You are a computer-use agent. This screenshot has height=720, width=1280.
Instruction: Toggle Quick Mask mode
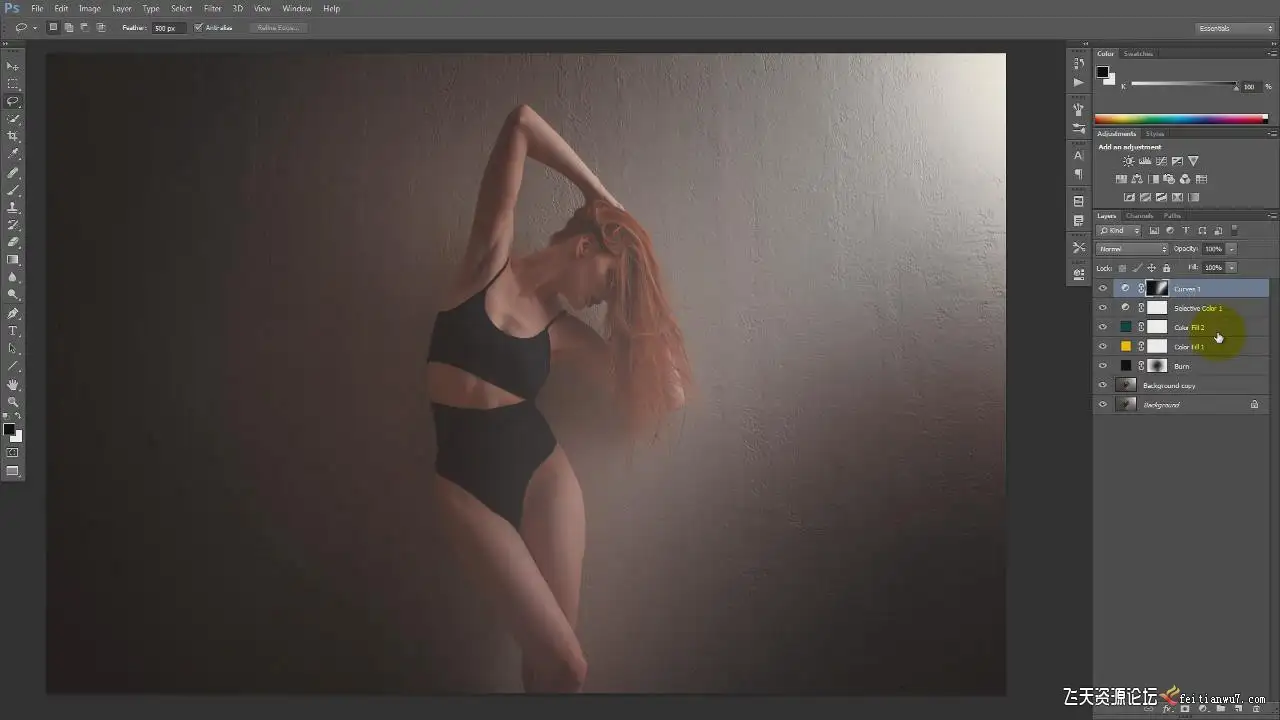(13, 453)
